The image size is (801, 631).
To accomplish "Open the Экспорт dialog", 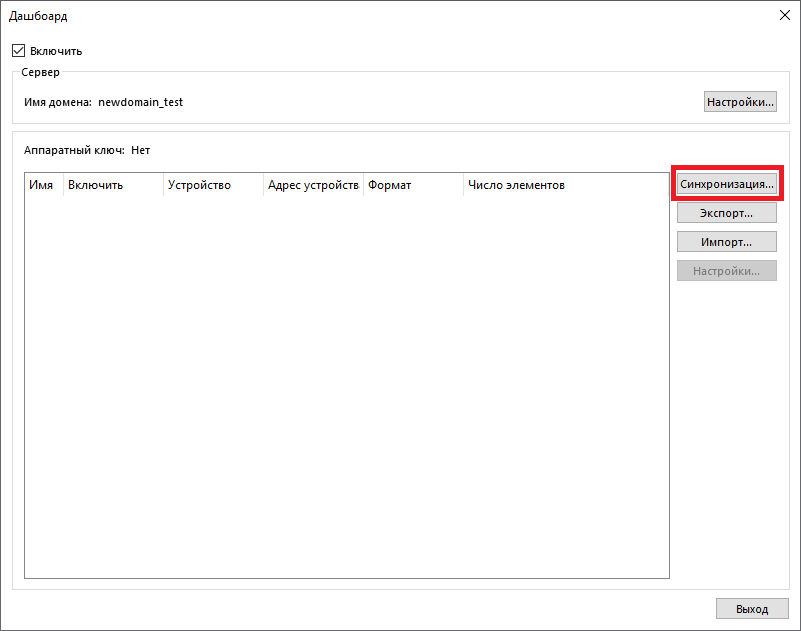I will coord(726,213).
